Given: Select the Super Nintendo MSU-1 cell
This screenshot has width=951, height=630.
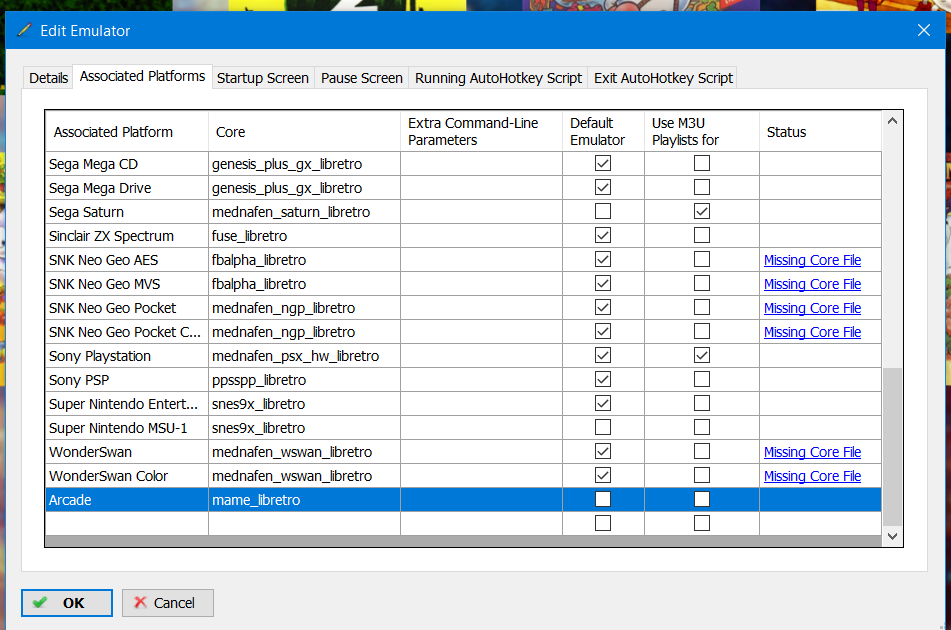Looking at the screenshot, I should 127,428.
